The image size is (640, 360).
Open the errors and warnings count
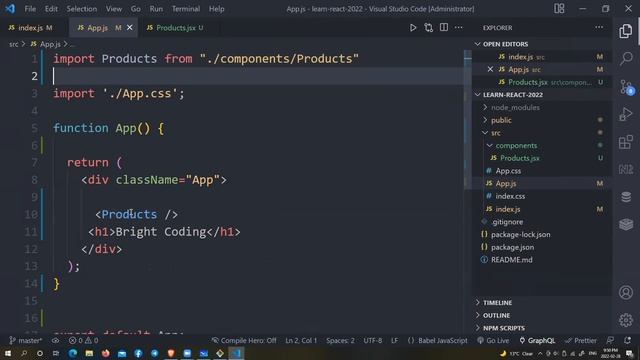[x=83, y=340]
